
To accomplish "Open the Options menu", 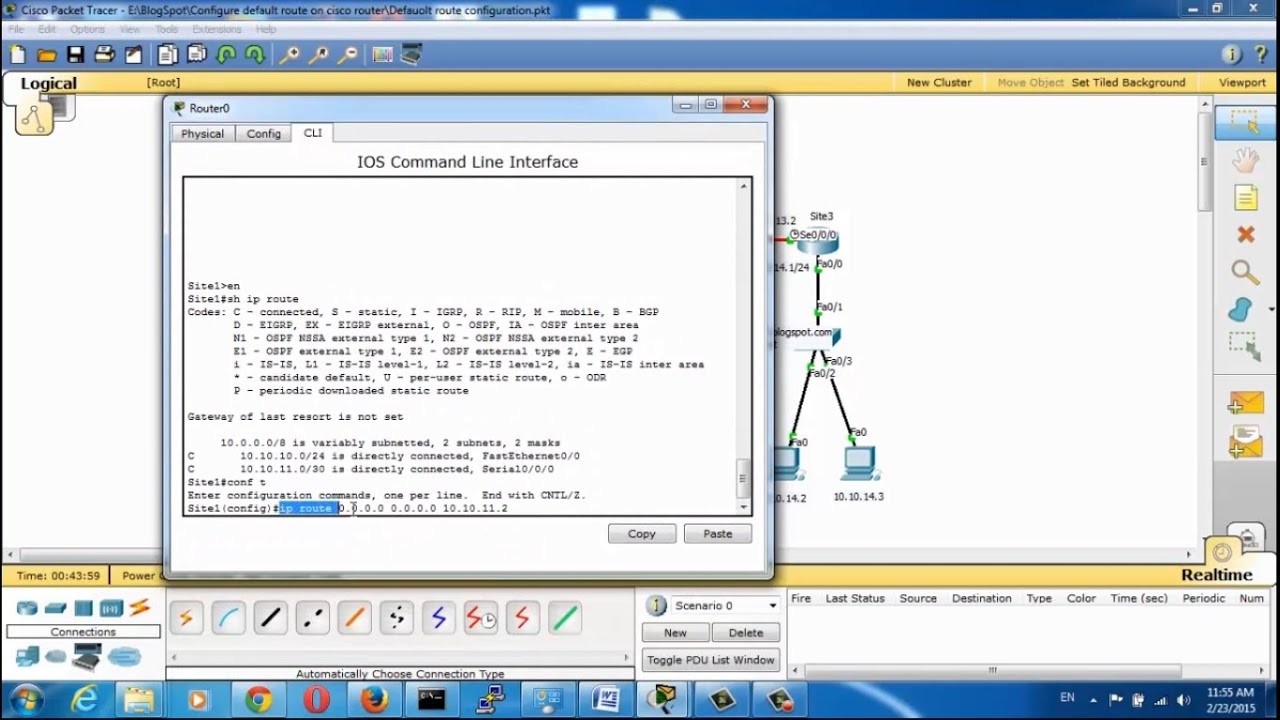I will [x=87, y=29].
